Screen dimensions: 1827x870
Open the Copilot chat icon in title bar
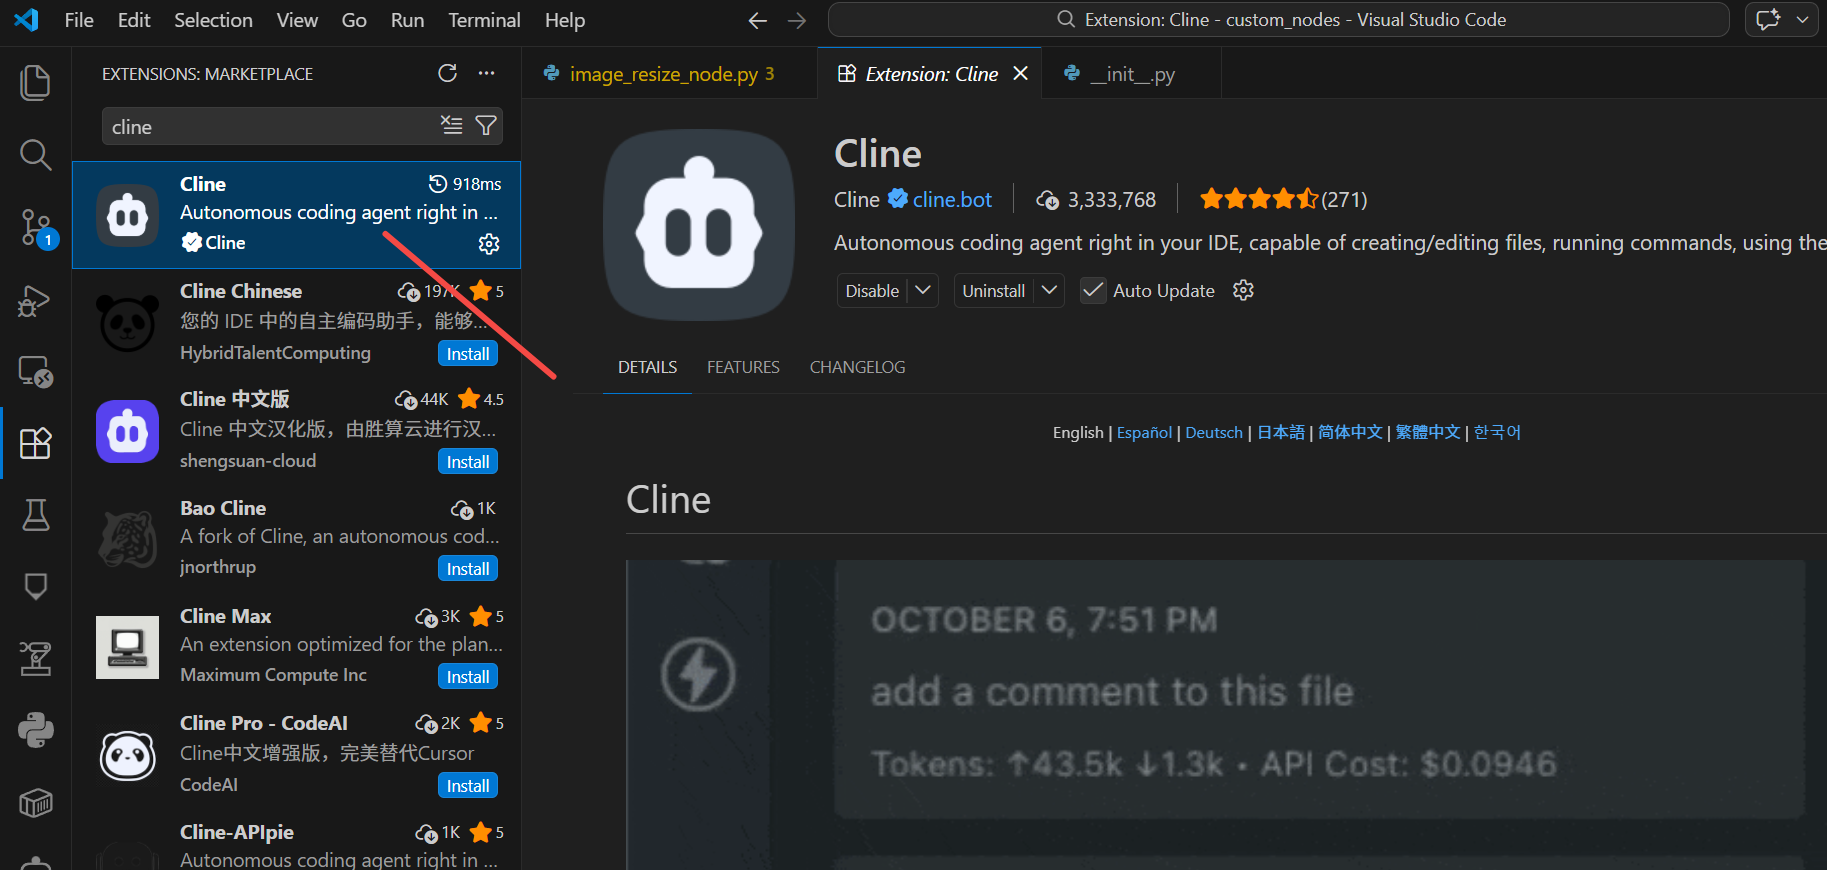[x=1768, y=20]
